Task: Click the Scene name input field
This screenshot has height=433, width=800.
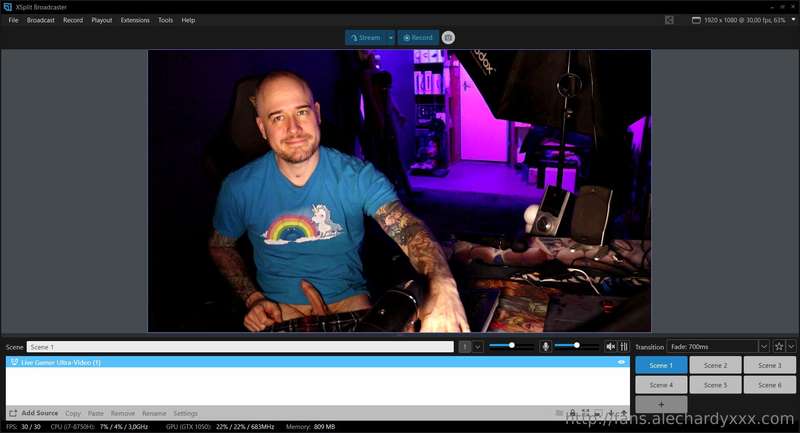Action: coord(240,347)
